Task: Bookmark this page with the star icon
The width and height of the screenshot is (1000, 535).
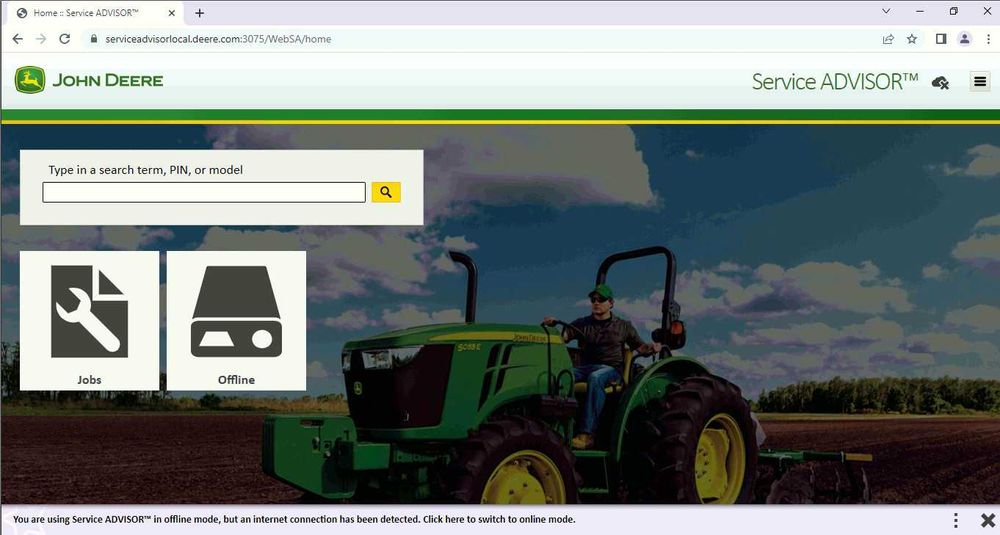Action: [912, 39]
